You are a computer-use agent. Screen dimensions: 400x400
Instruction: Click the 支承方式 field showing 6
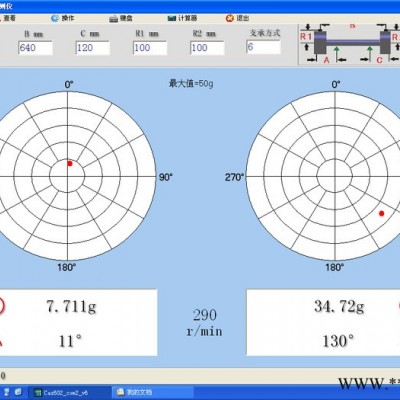(x=263, y=47)
